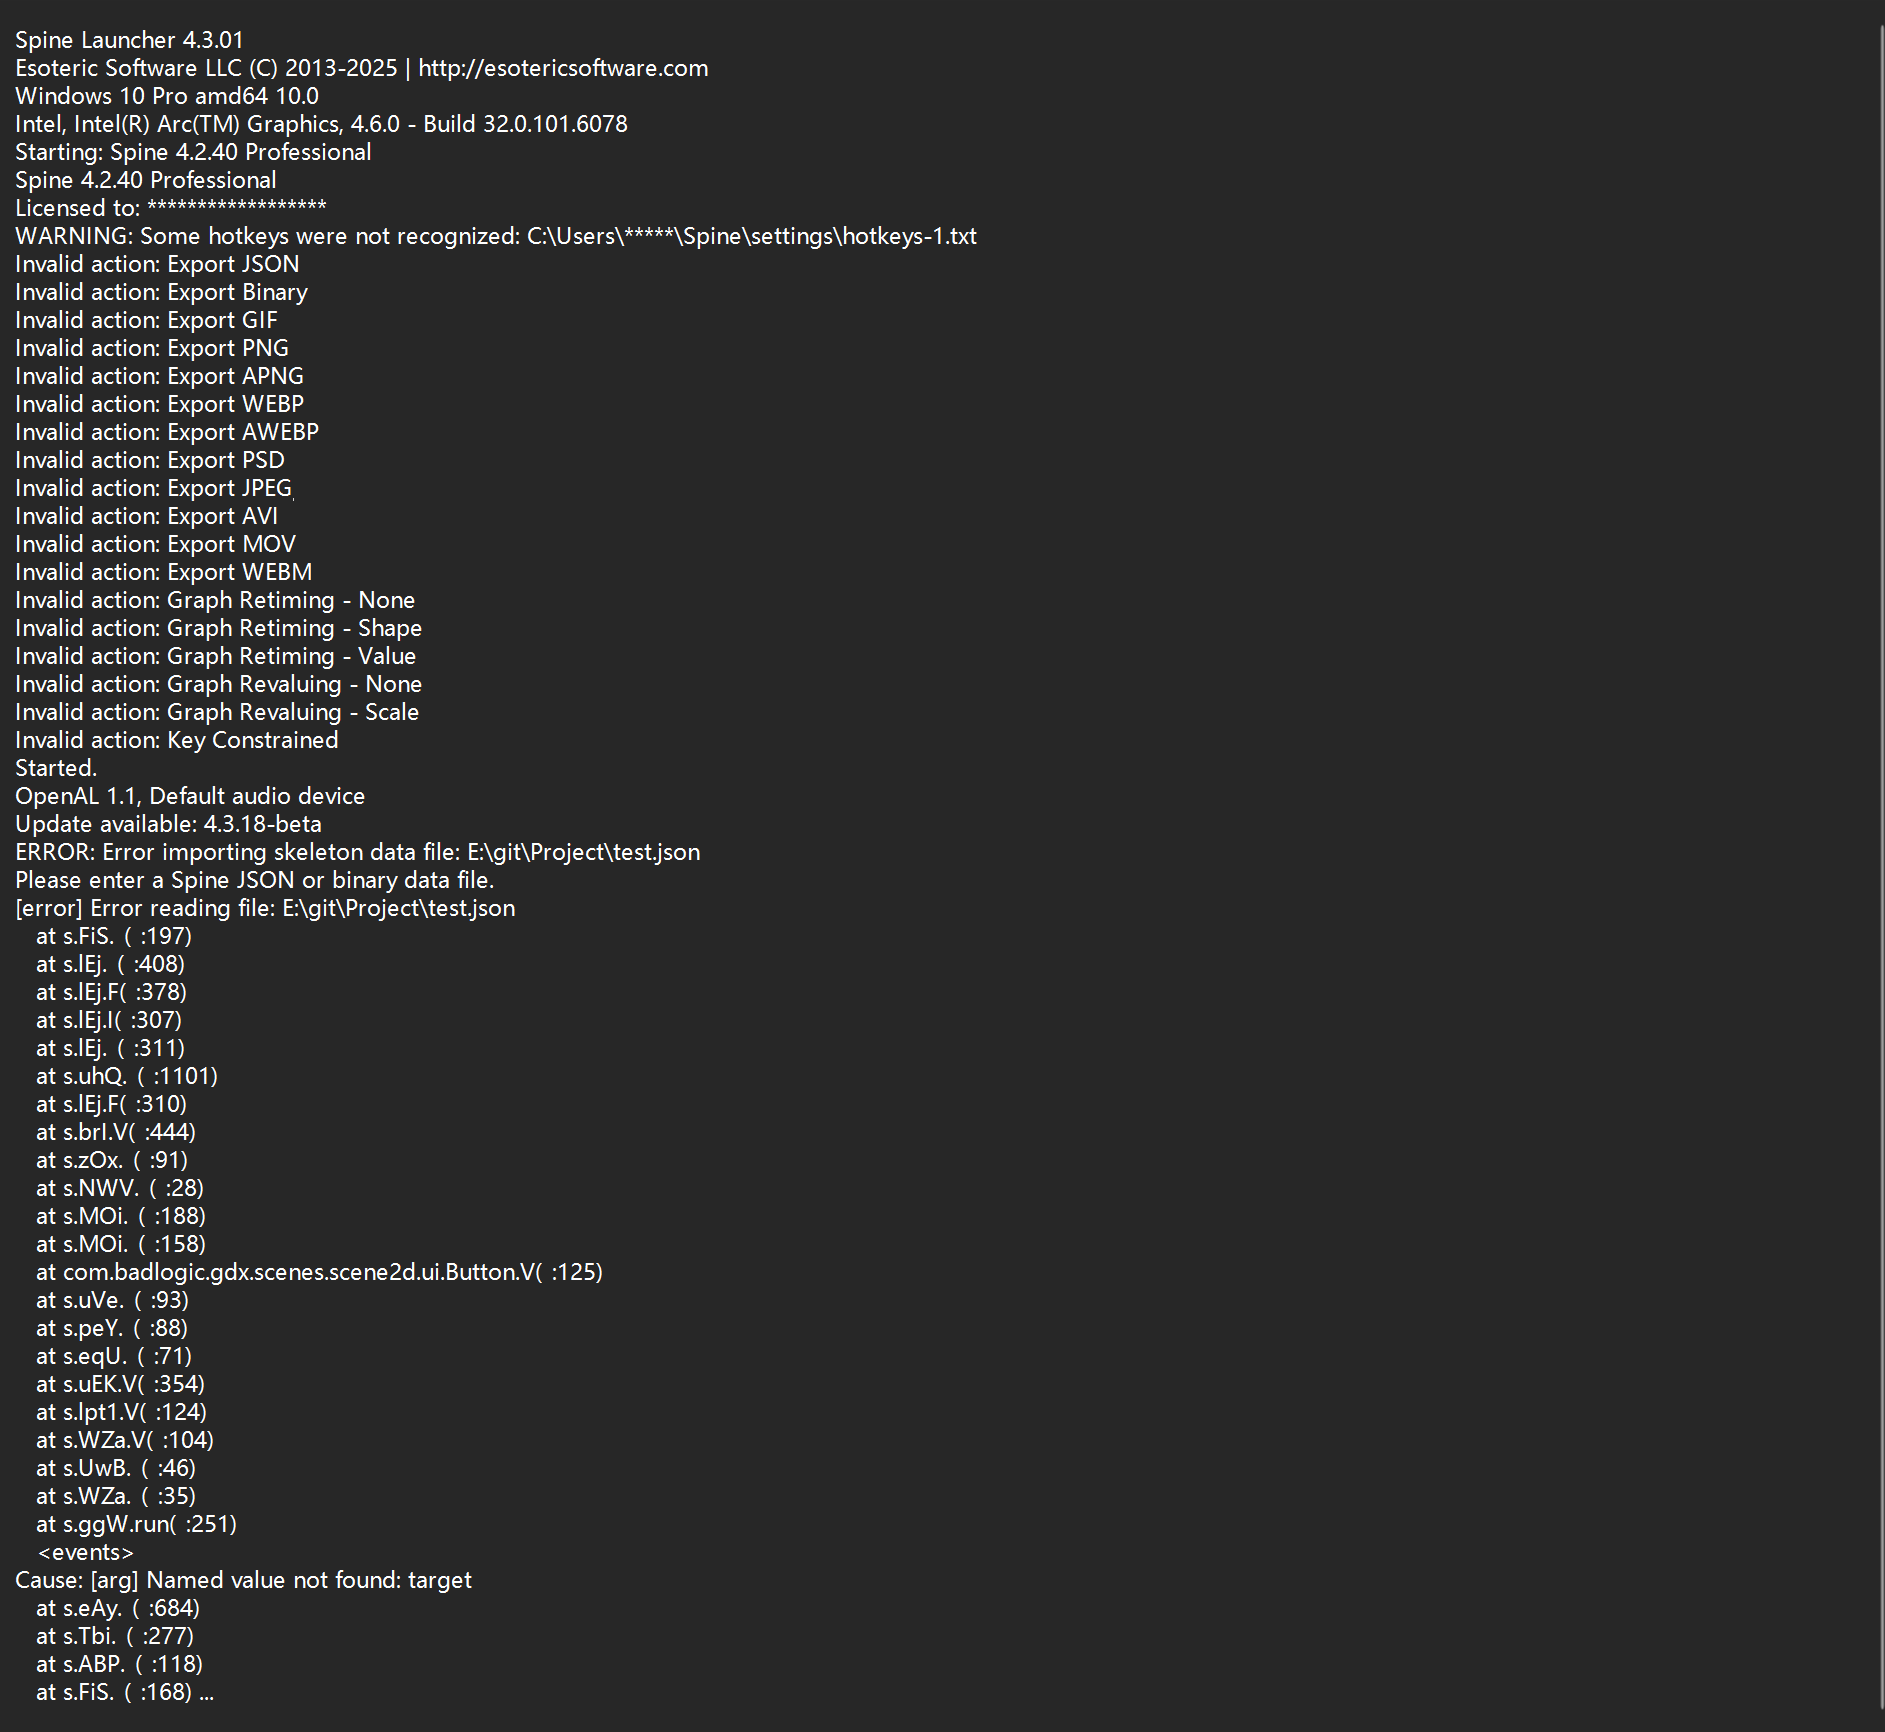The image size is (1885, 1732).
Task: Click the com.badlogic.gdx Button.V stack trace line
Action: pos(319,1272)
